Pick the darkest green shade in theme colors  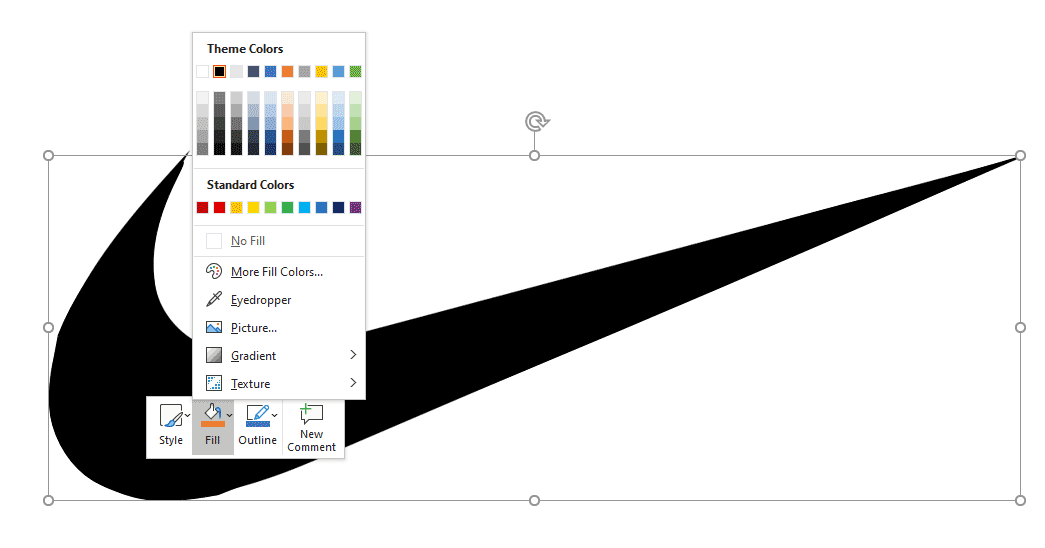355,149
